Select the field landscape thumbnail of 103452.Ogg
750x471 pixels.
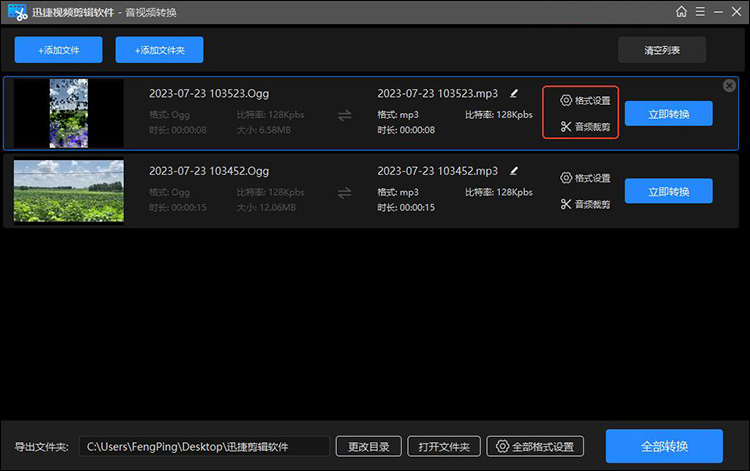pos(69,191)
